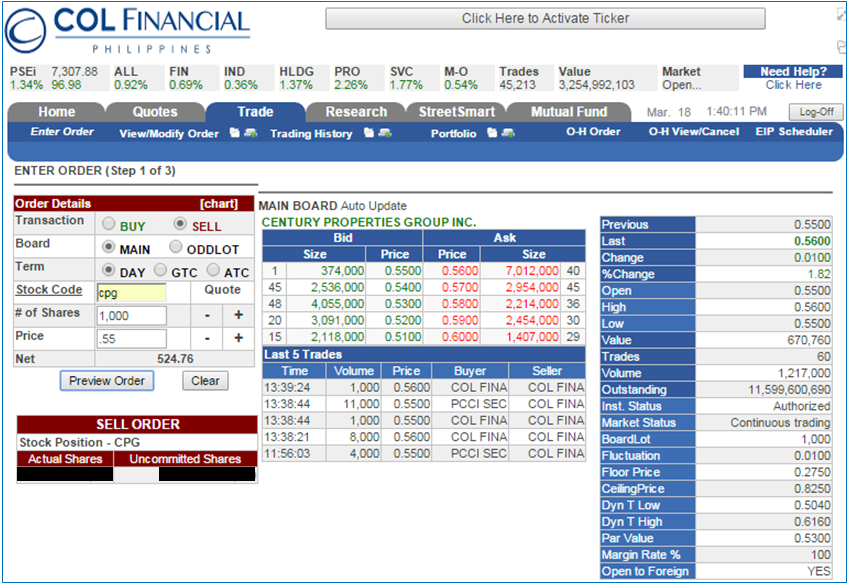Viewport: 848px width, 584px height.
Task: Click the Preview Order button
Action: (107, 381)
